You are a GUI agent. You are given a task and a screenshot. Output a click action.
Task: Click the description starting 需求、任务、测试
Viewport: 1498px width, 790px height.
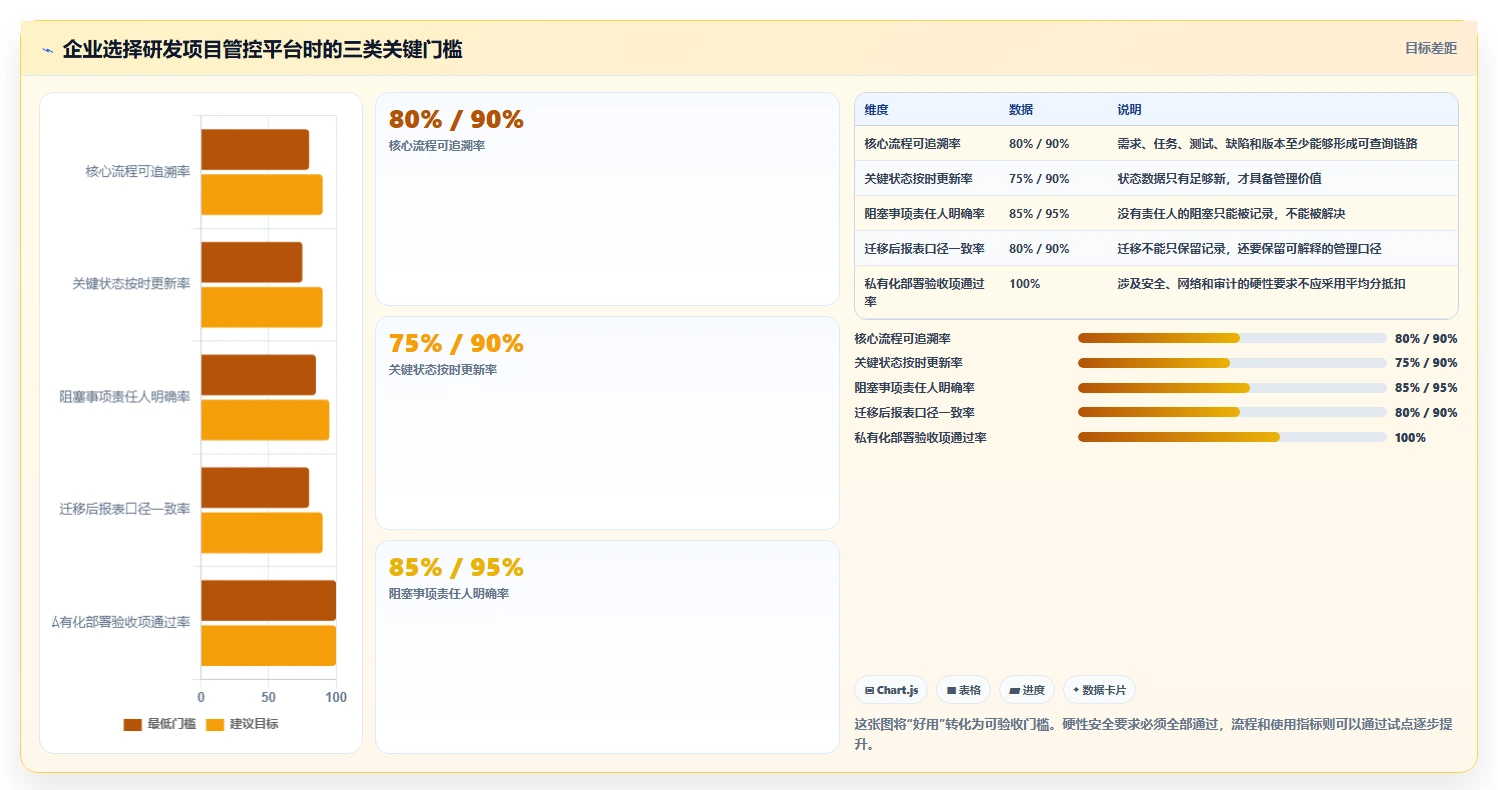tap(1267, 144)
